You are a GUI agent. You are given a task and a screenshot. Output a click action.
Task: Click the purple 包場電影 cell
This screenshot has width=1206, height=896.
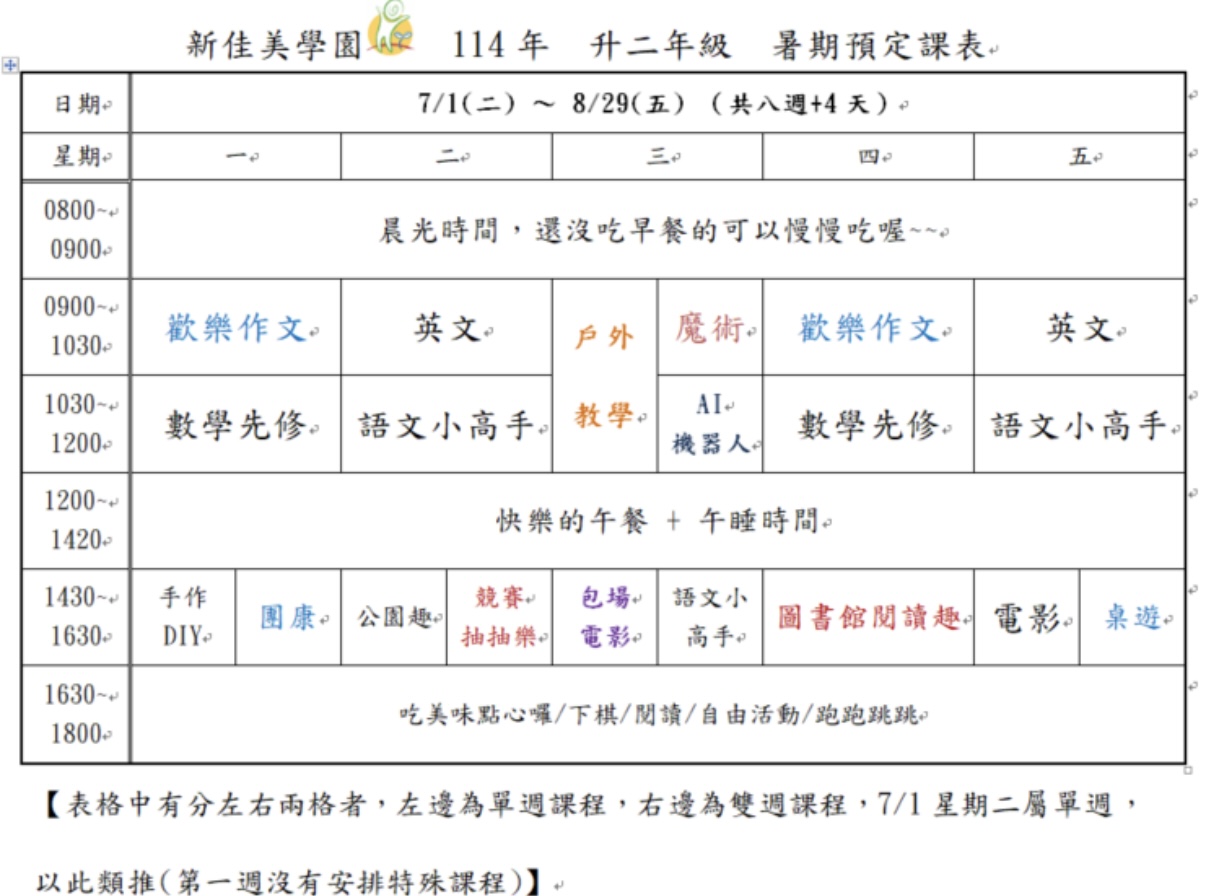pyautogui.click(x=604, y=617)
